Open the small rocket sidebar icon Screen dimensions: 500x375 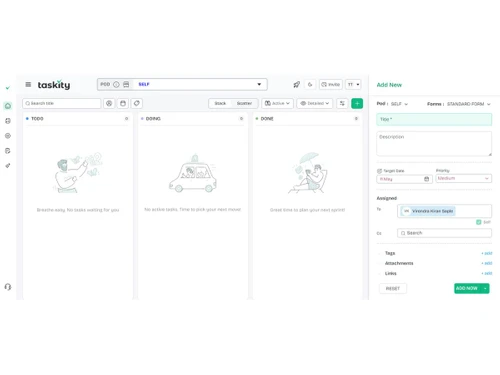pos(8,165)
